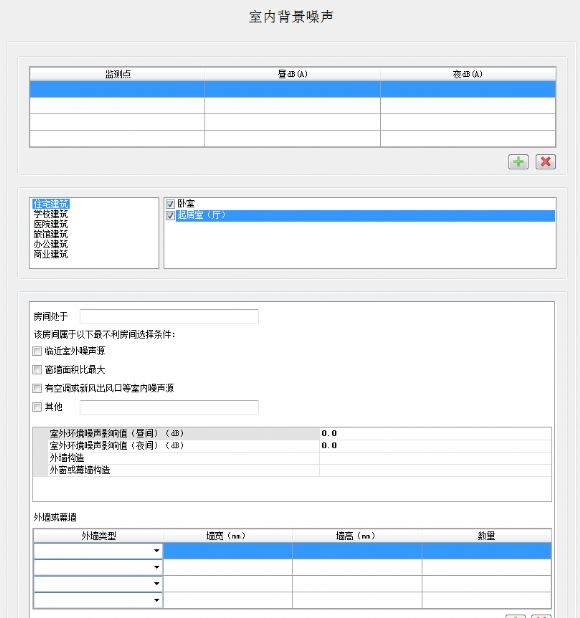This screenshot has height=618, width=580.
Task: Select 医院建筑 in building type list
Action: tap(51, 224)
